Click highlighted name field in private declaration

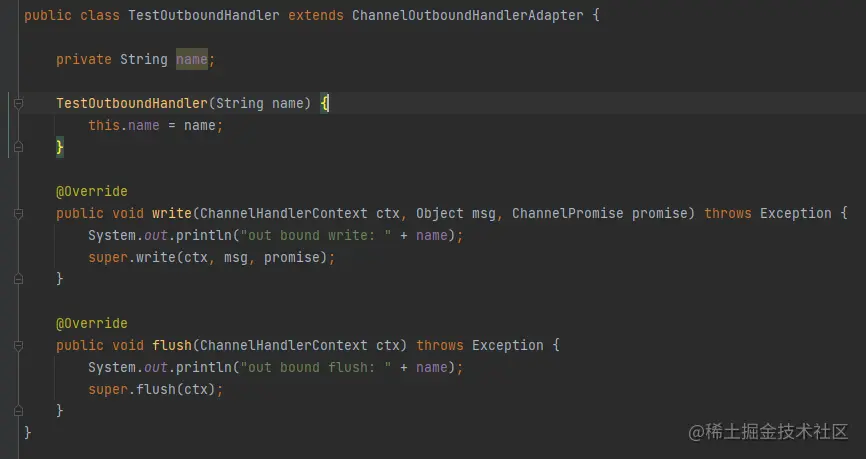[192, 59]
